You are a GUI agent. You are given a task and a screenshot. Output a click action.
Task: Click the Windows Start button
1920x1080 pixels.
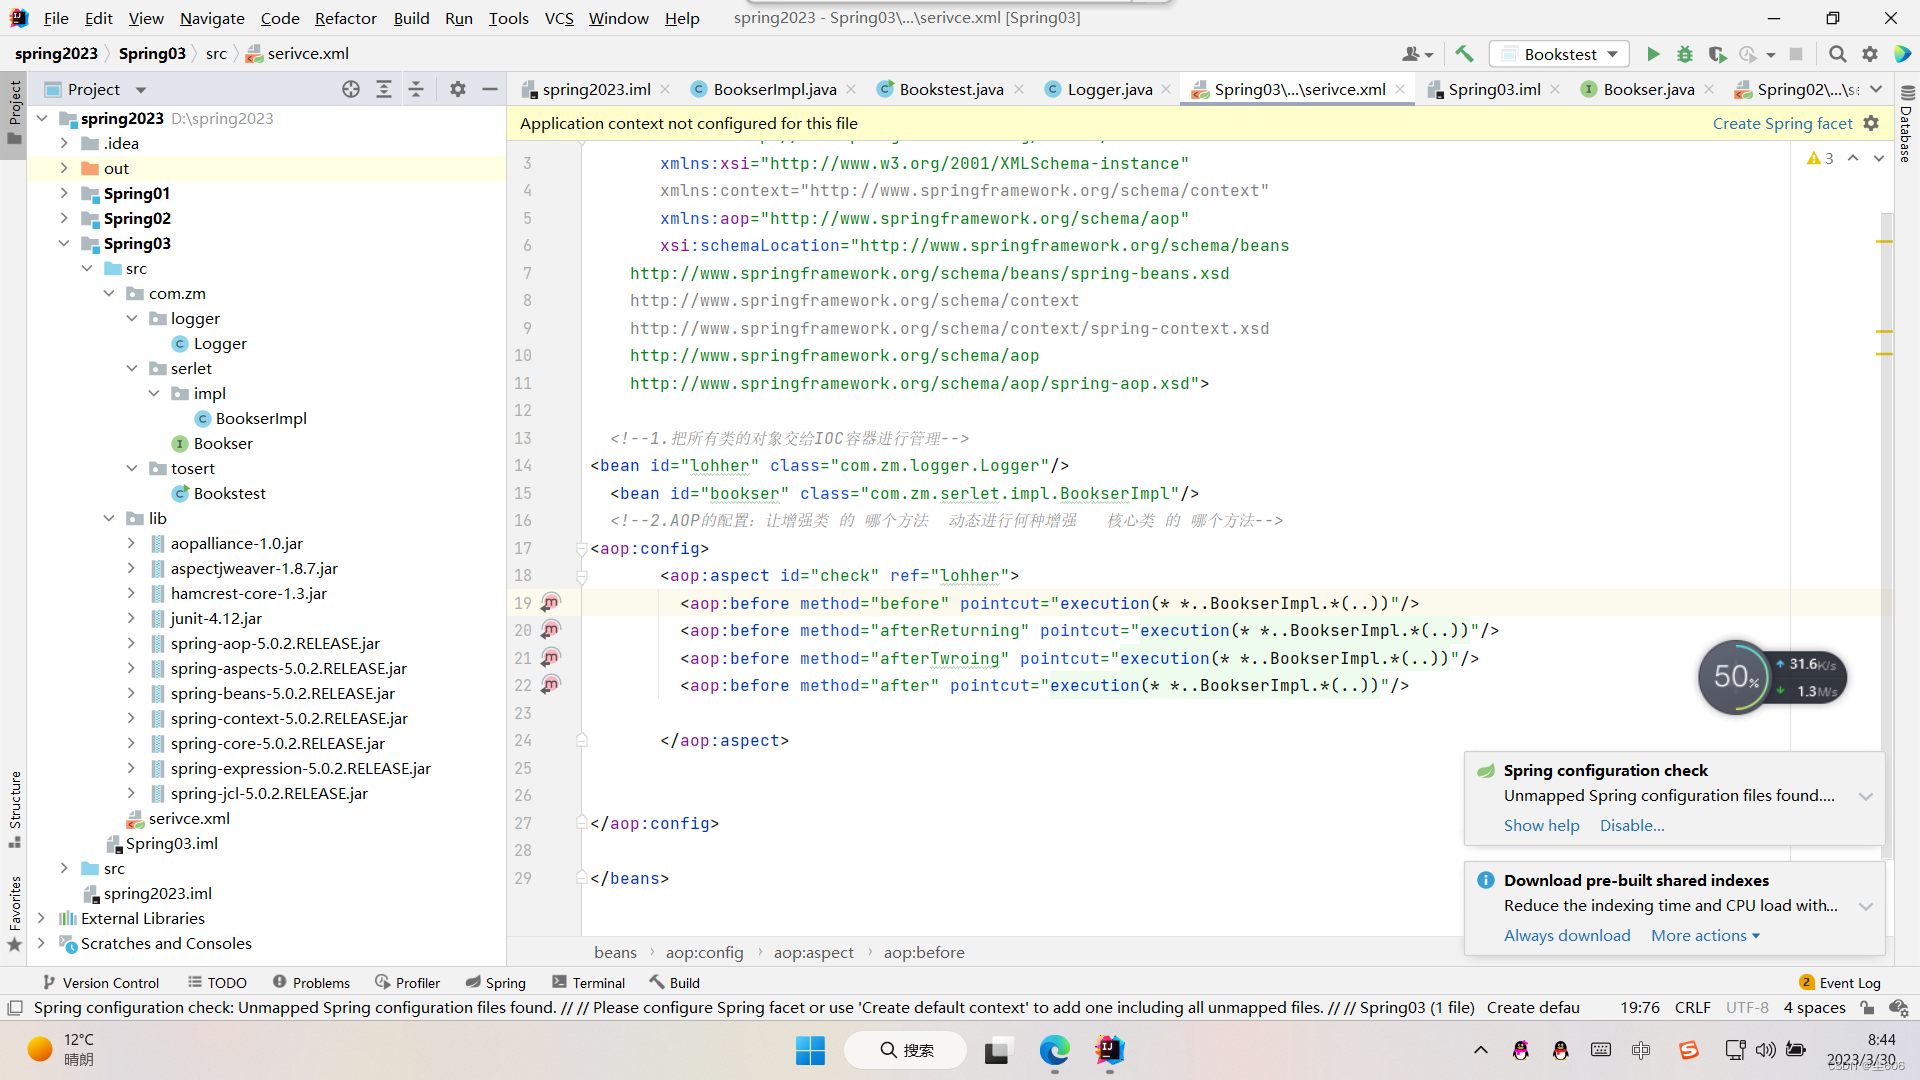coord(810,1050)
